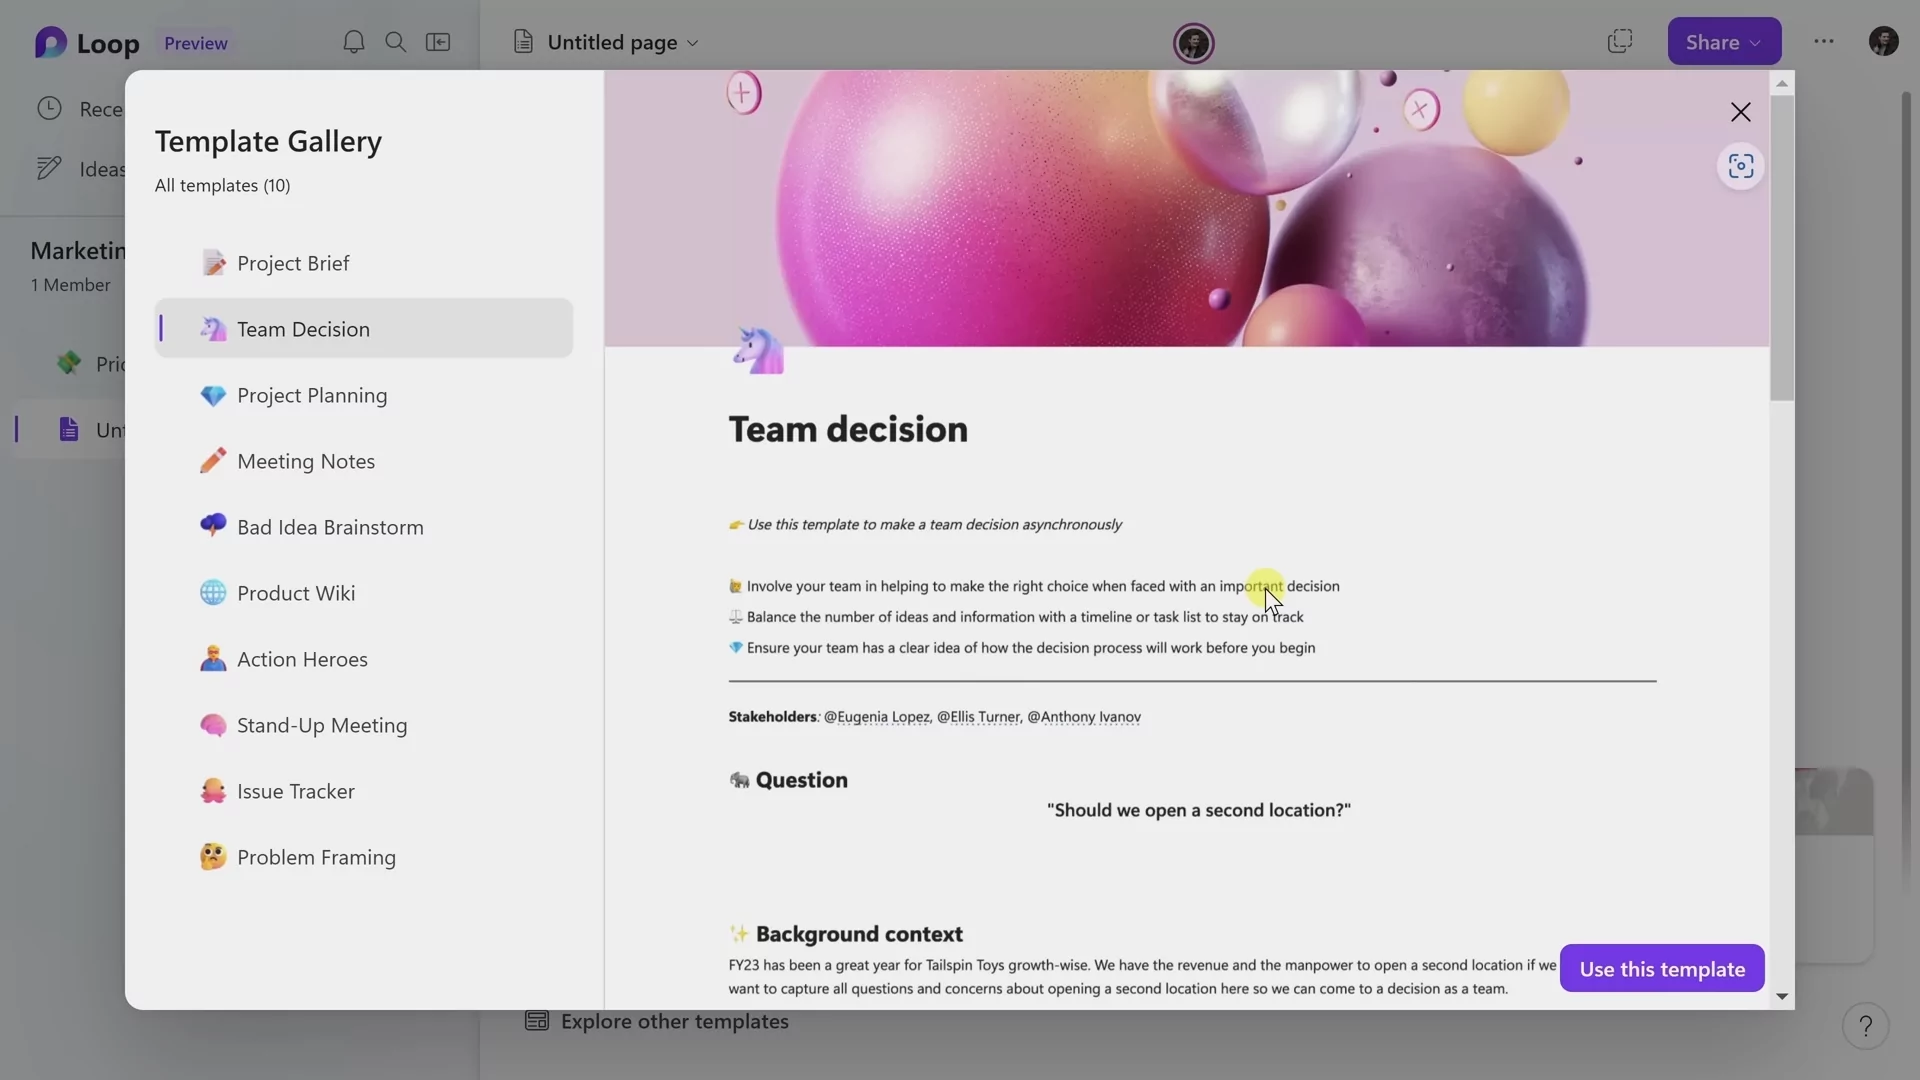Select the Team Decision template
Screen dimensions: 1920x1080
click(364, 329)
